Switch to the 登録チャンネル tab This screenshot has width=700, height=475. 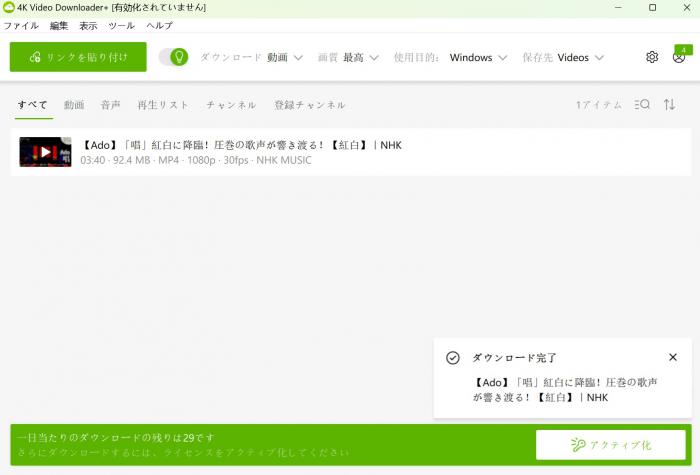tap(310, 105)
